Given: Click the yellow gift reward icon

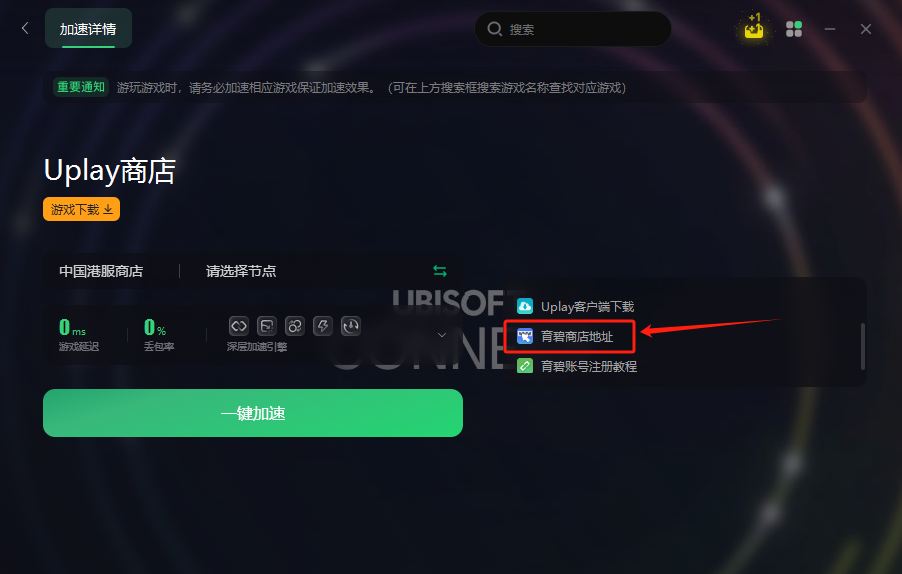Looking at the screenshot, I should (x=754, y=26).
